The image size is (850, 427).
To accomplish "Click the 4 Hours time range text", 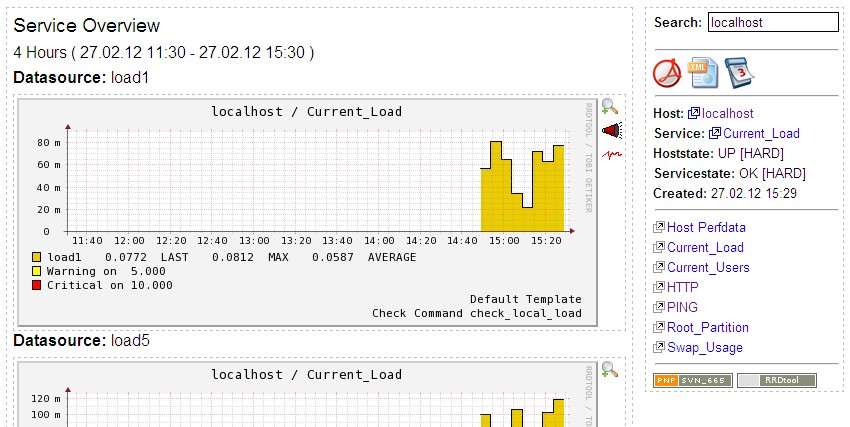I will [164, 53].
